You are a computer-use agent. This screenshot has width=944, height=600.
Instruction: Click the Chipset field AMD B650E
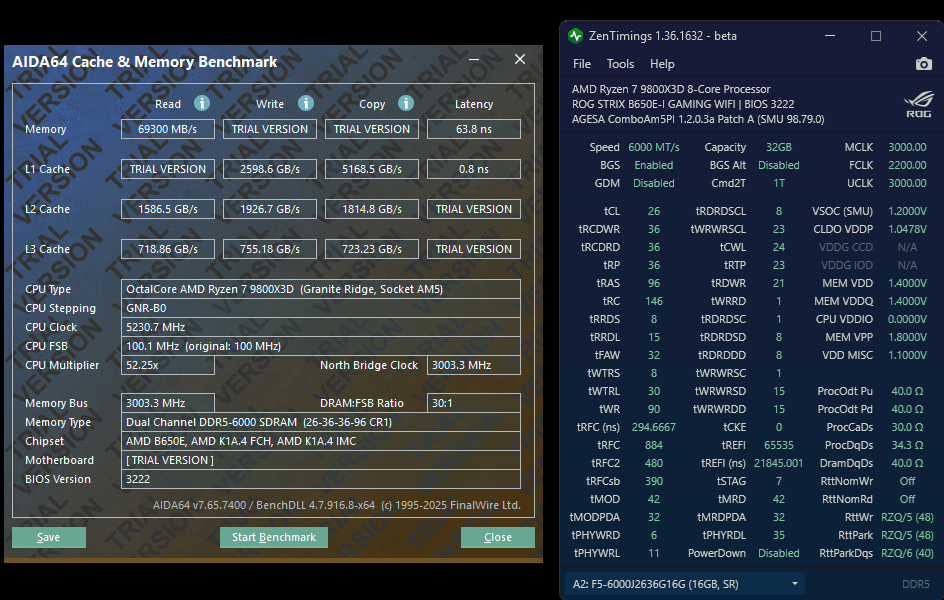pyautogui.click(x=321, y=441)
